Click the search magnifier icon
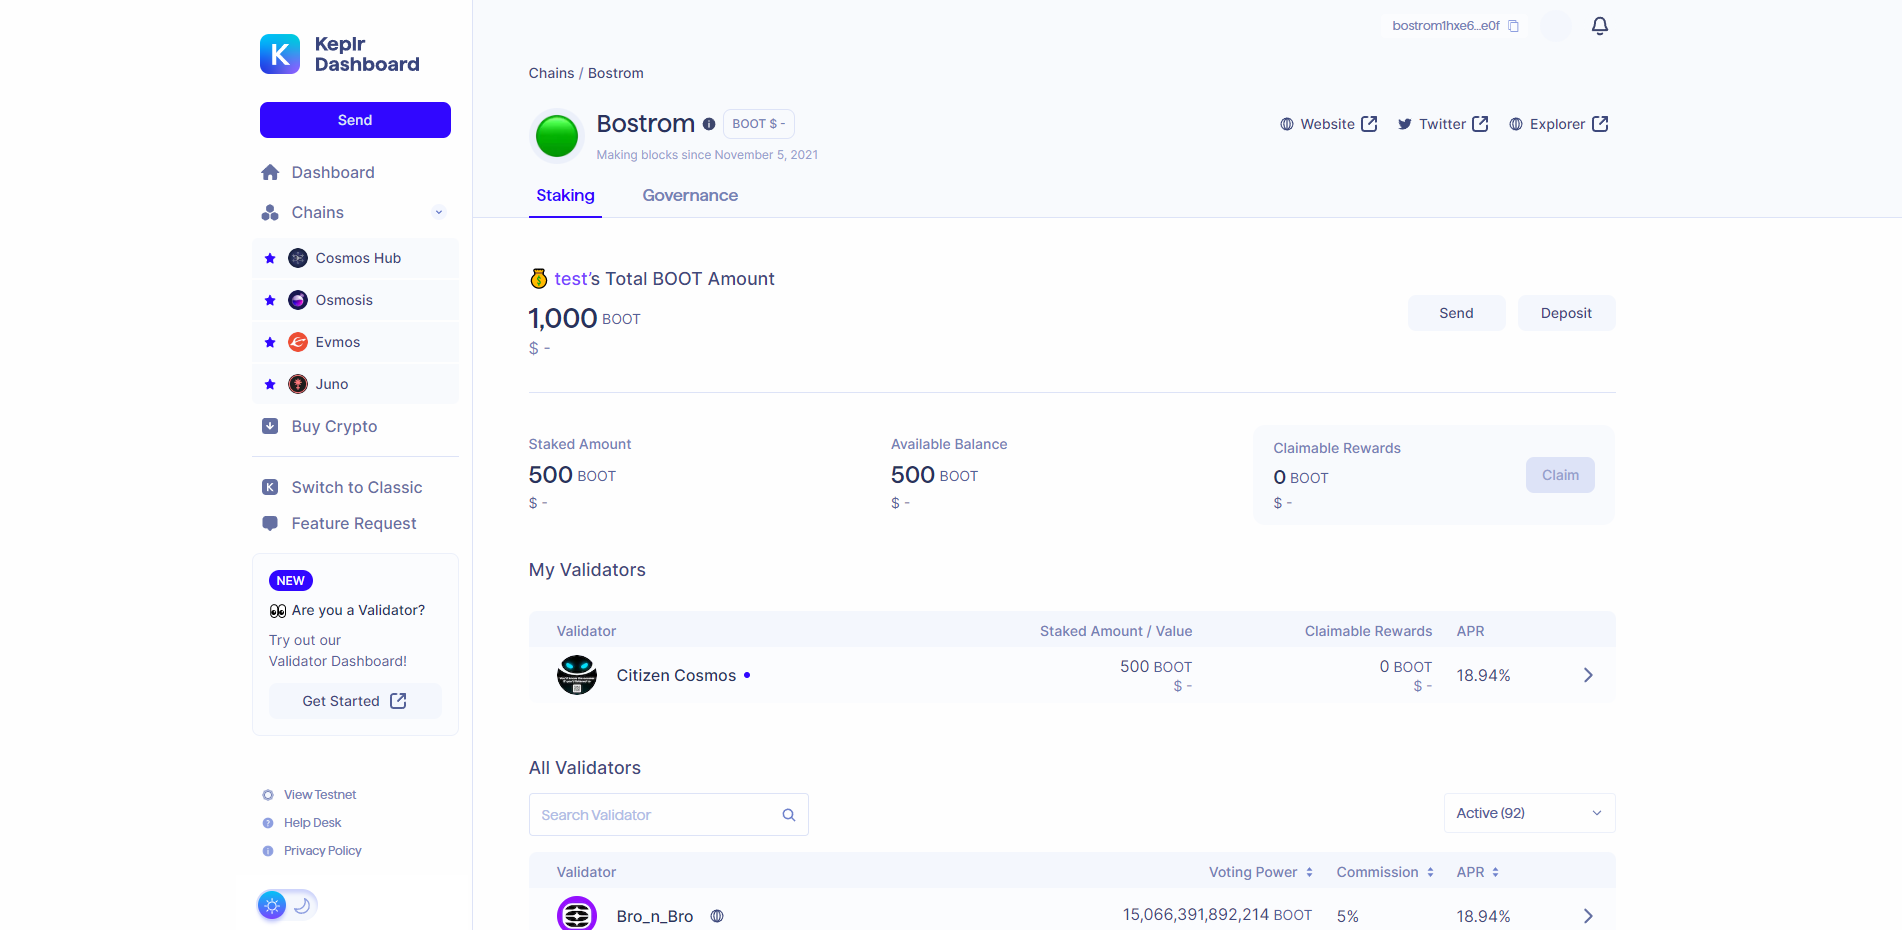Image resolution: width=1902 pixels, height=930 pixels. 789,815
